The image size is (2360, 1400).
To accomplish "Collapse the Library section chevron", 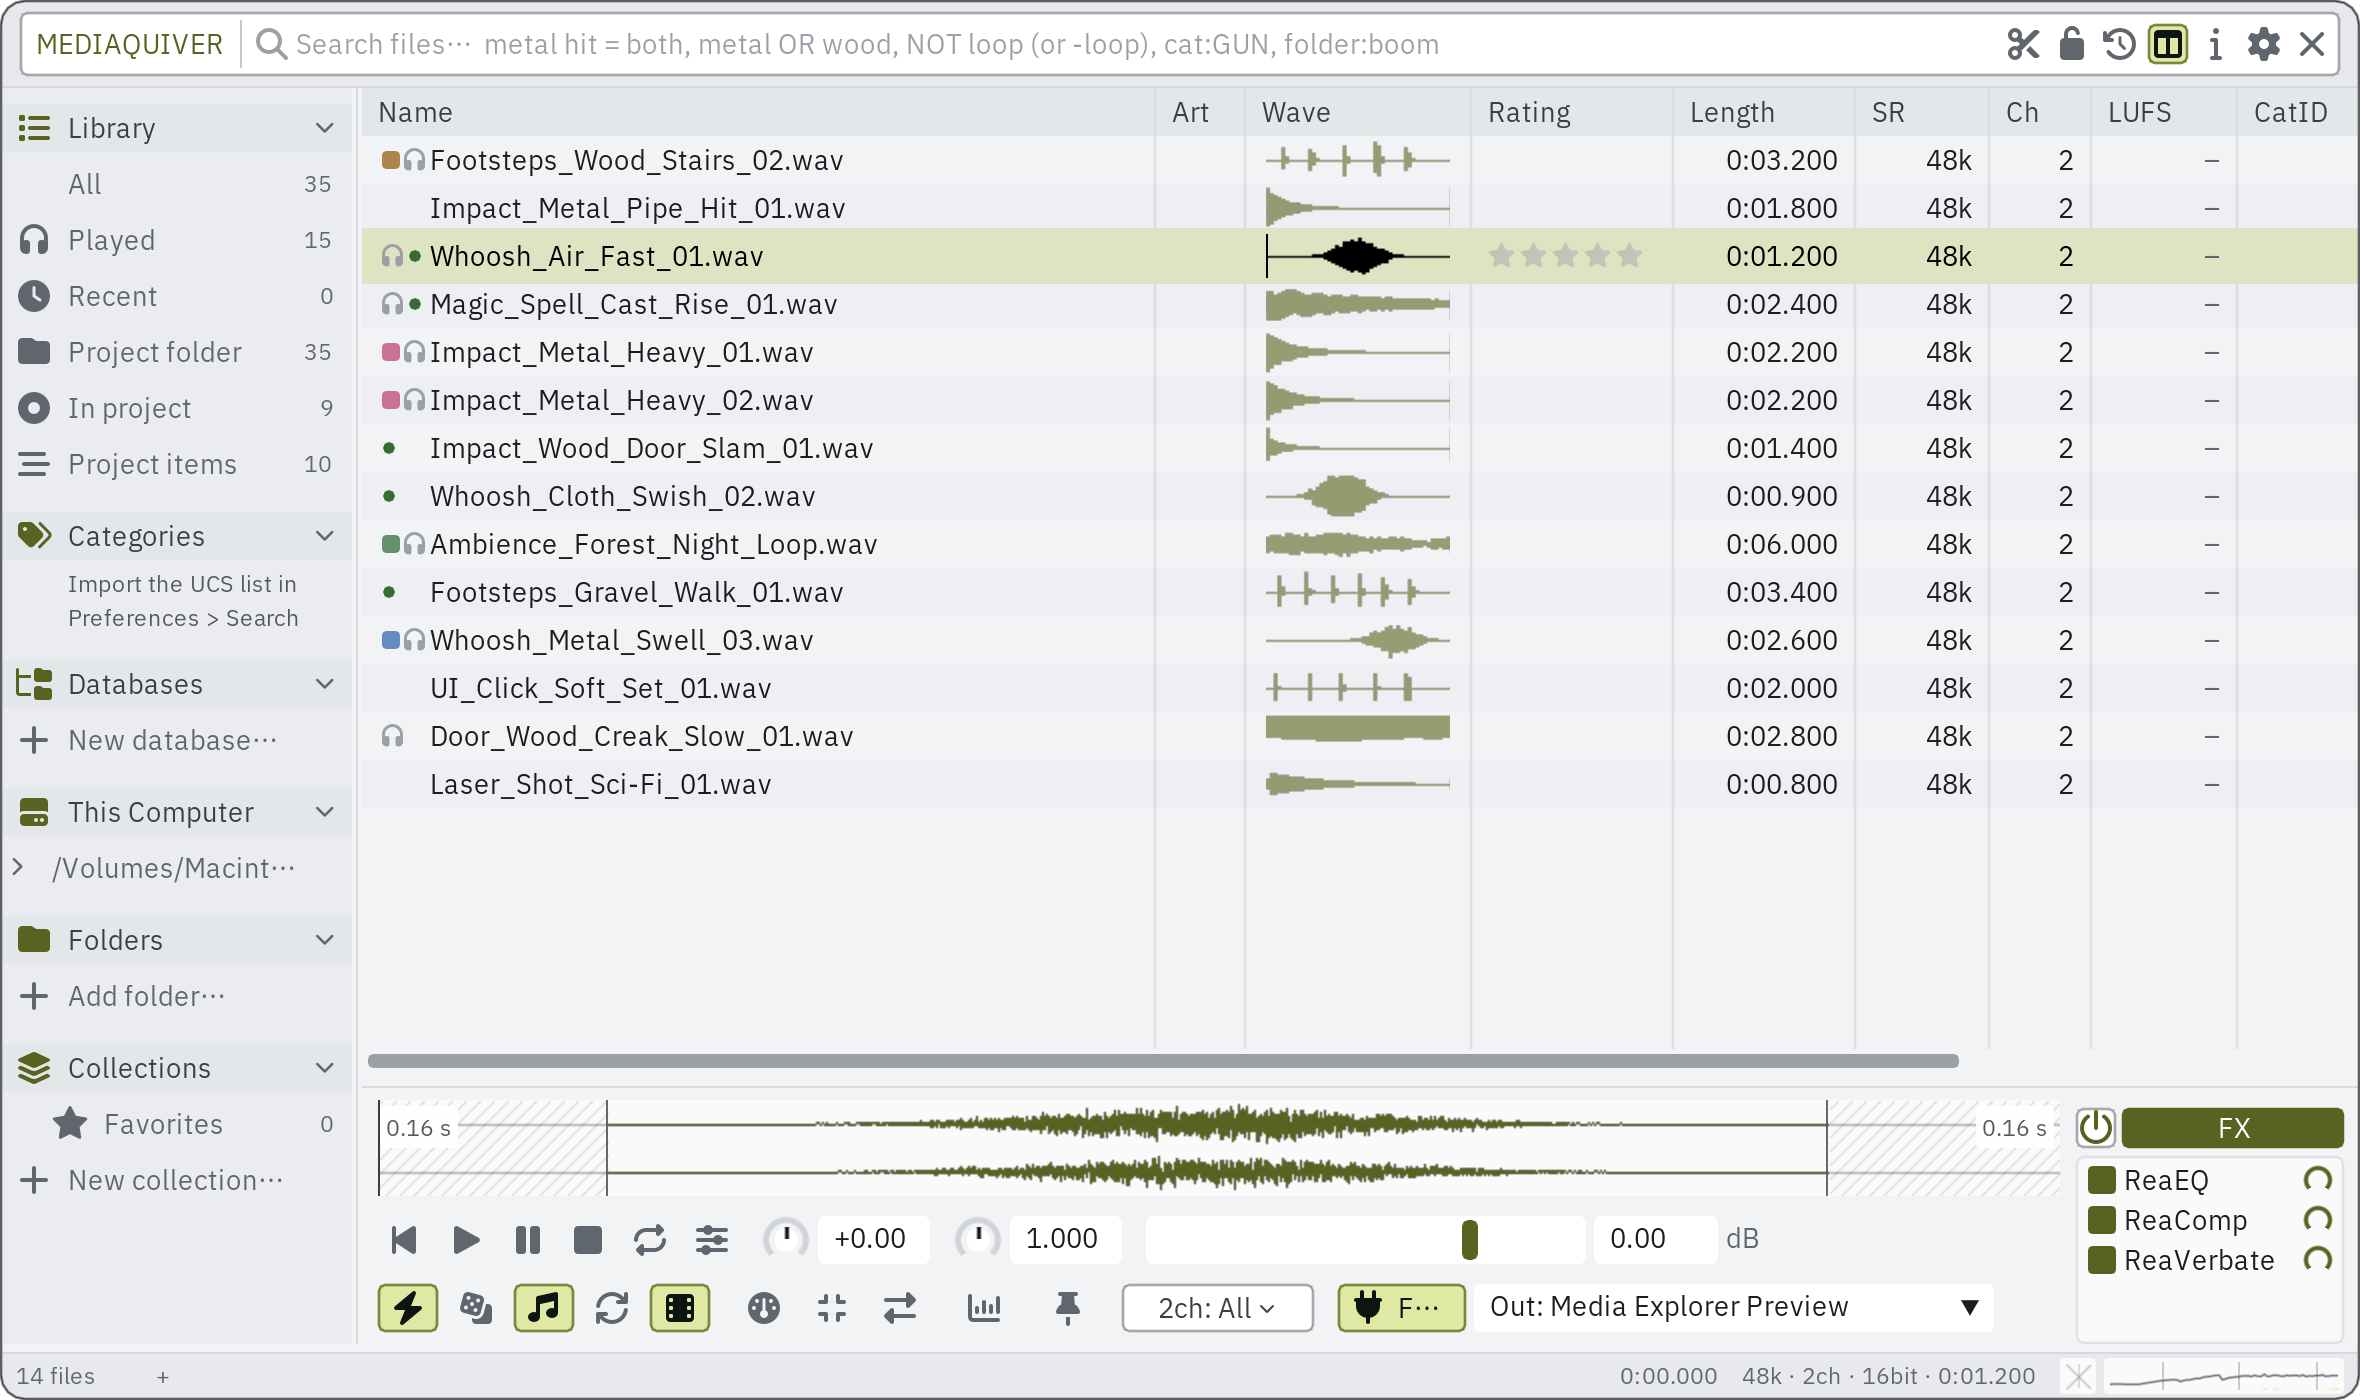I will point(324,128).
